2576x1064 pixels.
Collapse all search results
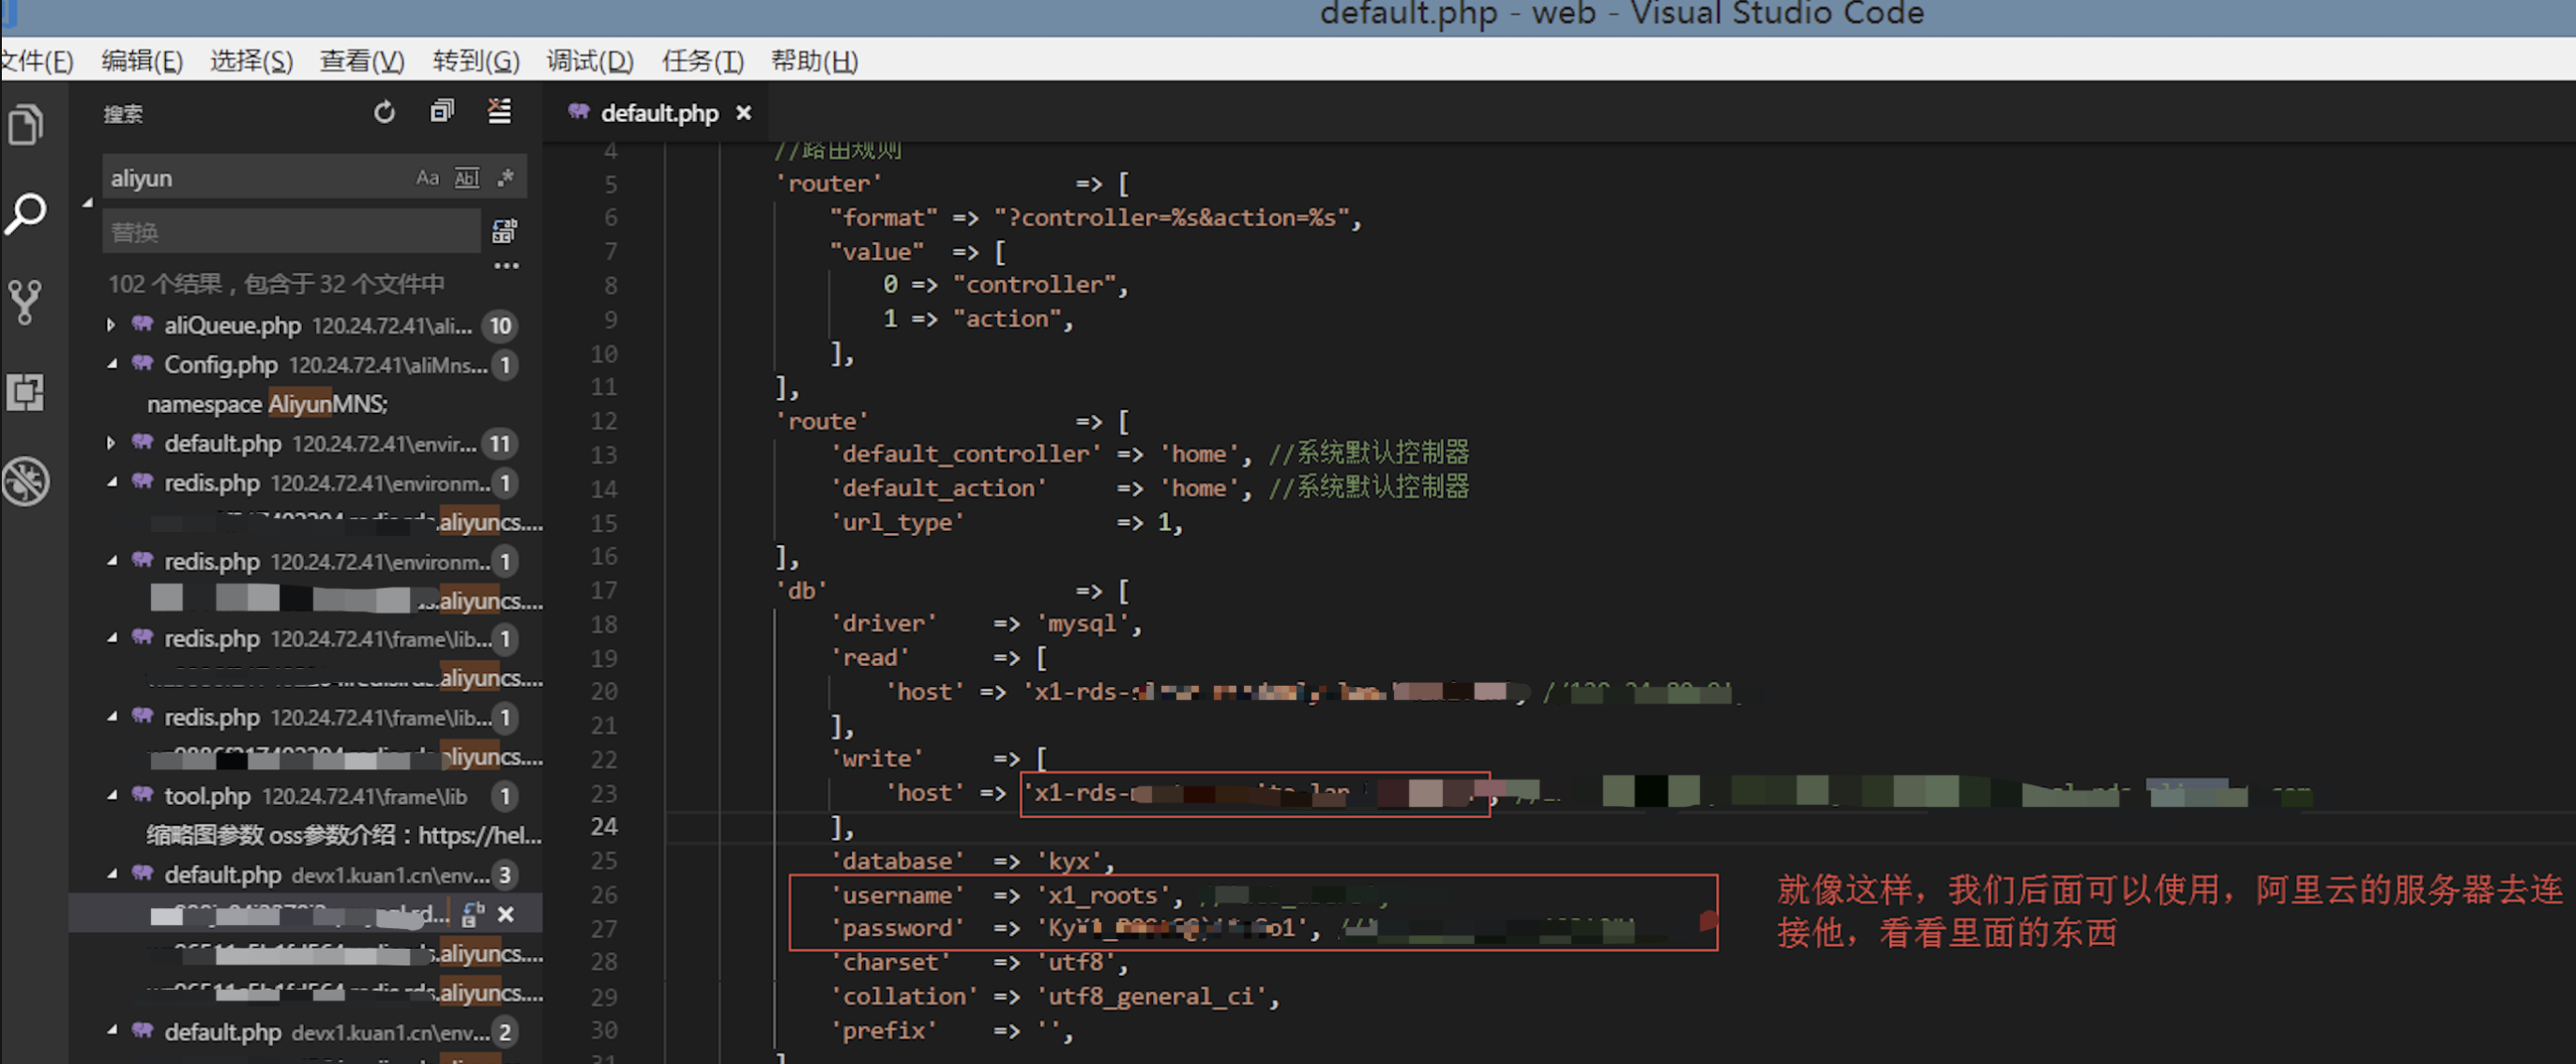441,112
